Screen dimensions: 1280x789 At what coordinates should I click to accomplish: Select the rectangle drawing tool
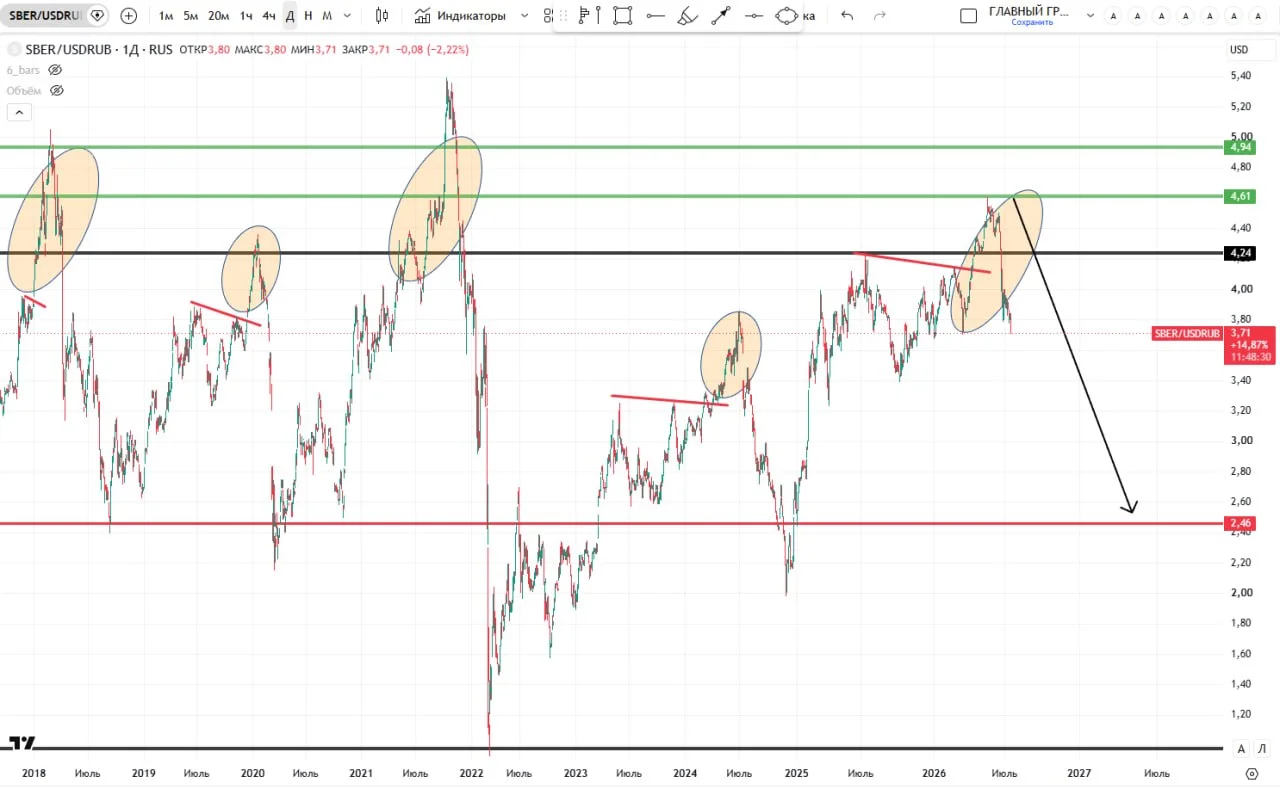tap(623, 16)
